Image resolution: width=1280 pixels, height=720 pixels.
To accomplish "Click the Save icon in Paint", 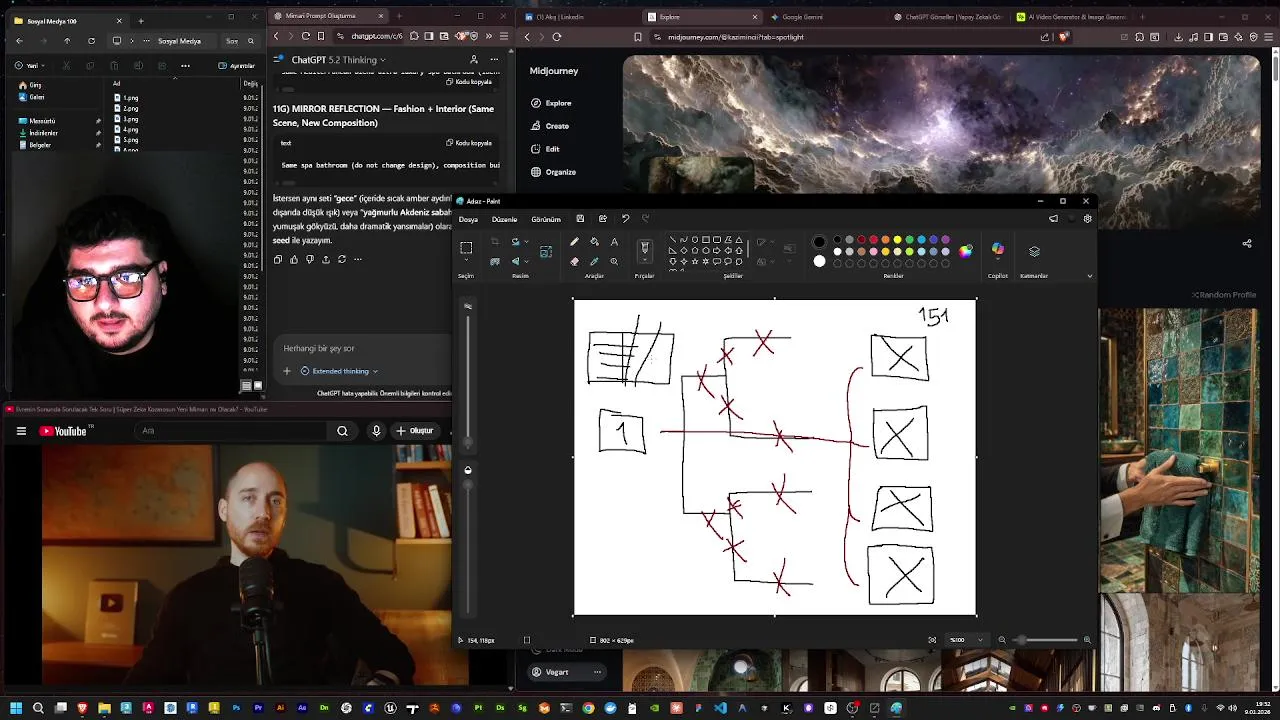I will [x=580, y=219].
